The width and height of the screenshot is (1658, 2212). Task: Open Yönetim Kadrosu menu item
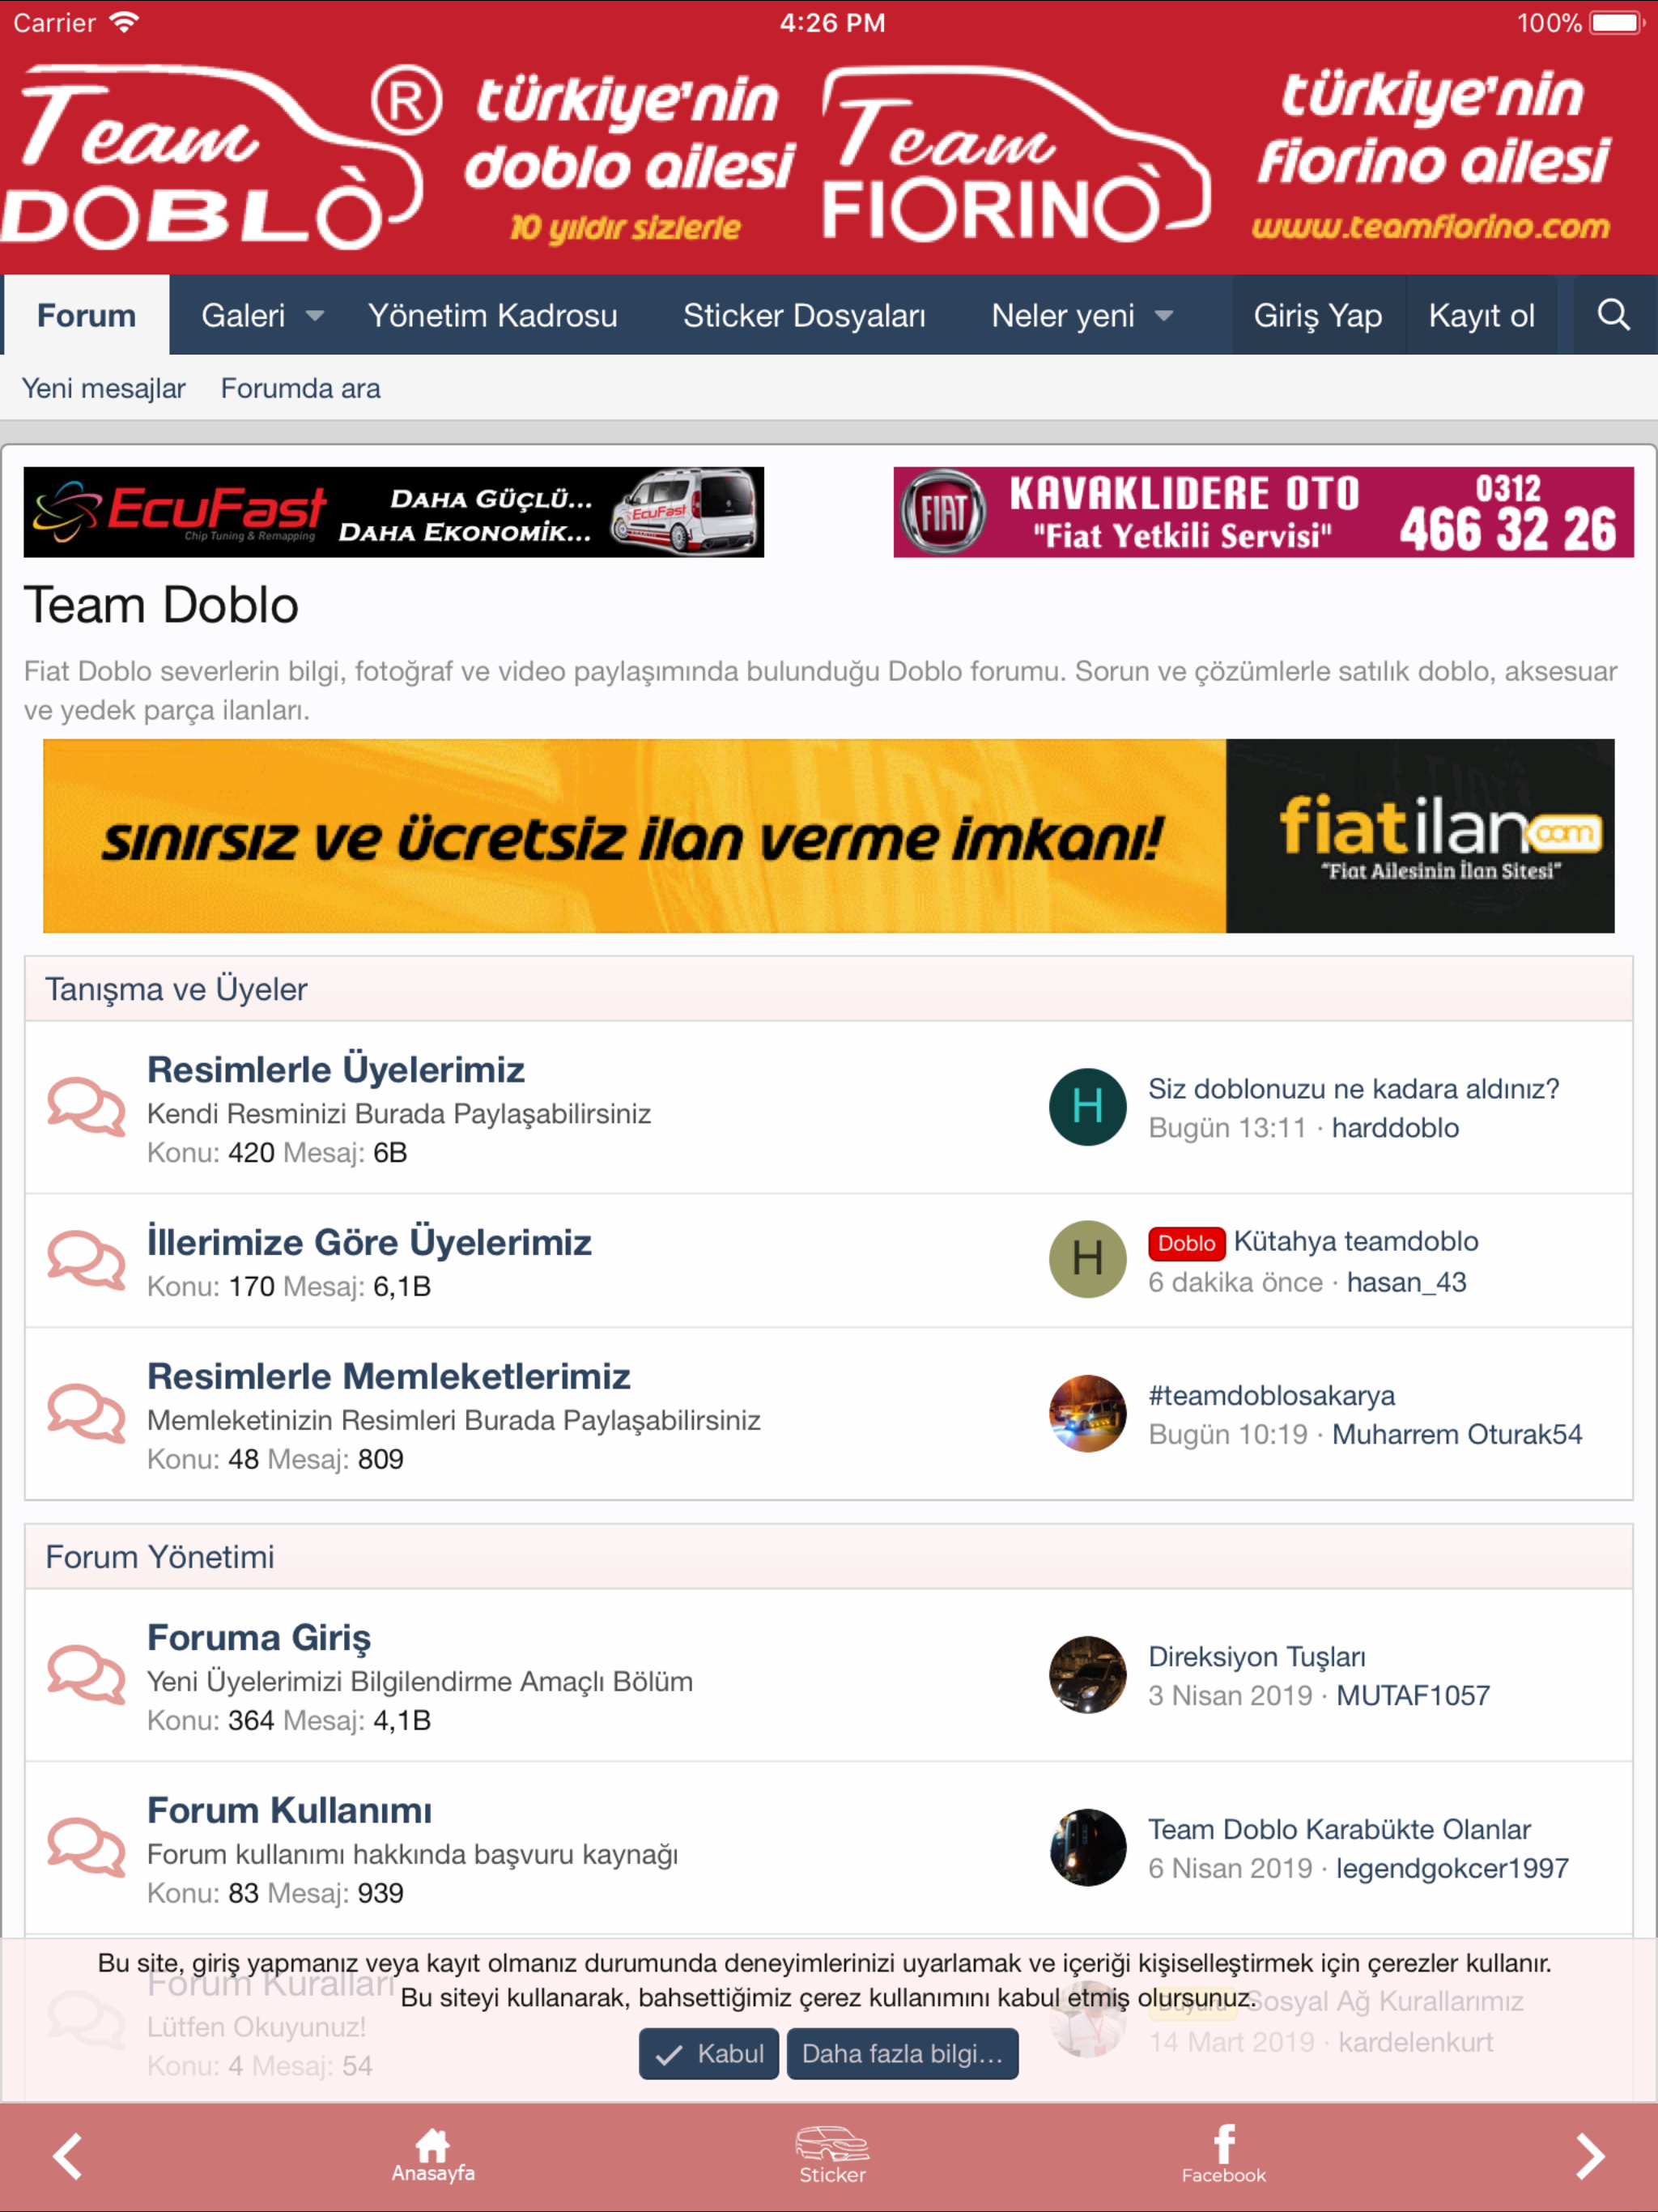493,315
